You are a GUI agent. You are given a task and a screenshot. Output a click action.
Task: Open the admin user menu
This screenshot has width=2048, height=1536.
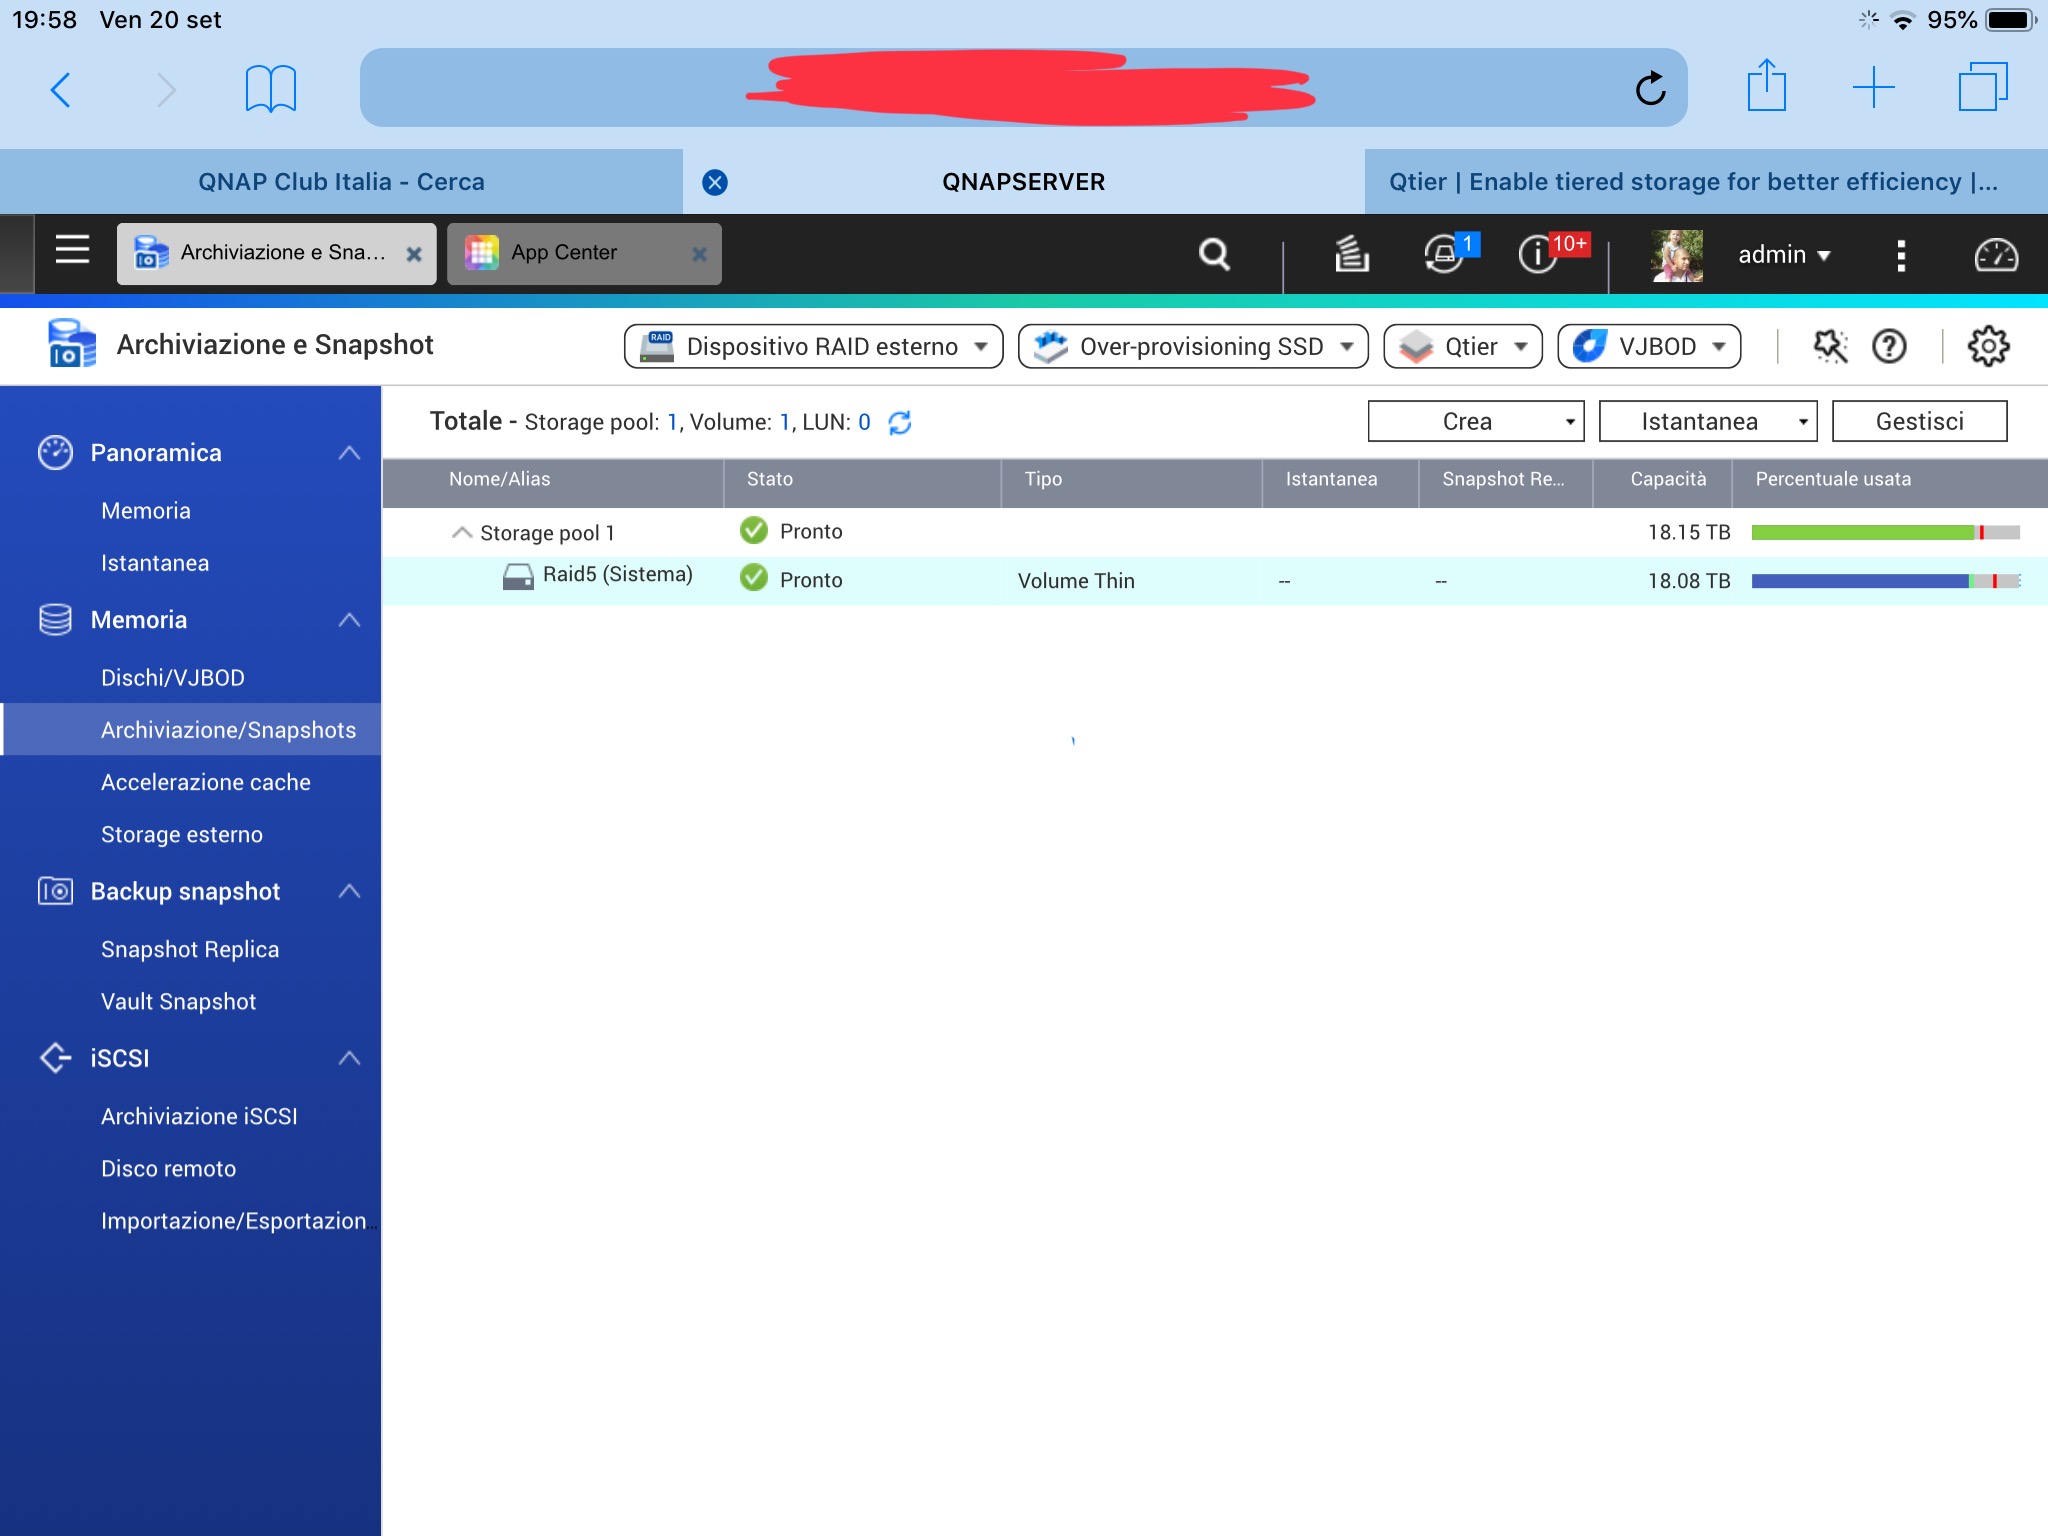coord(1782,254)
